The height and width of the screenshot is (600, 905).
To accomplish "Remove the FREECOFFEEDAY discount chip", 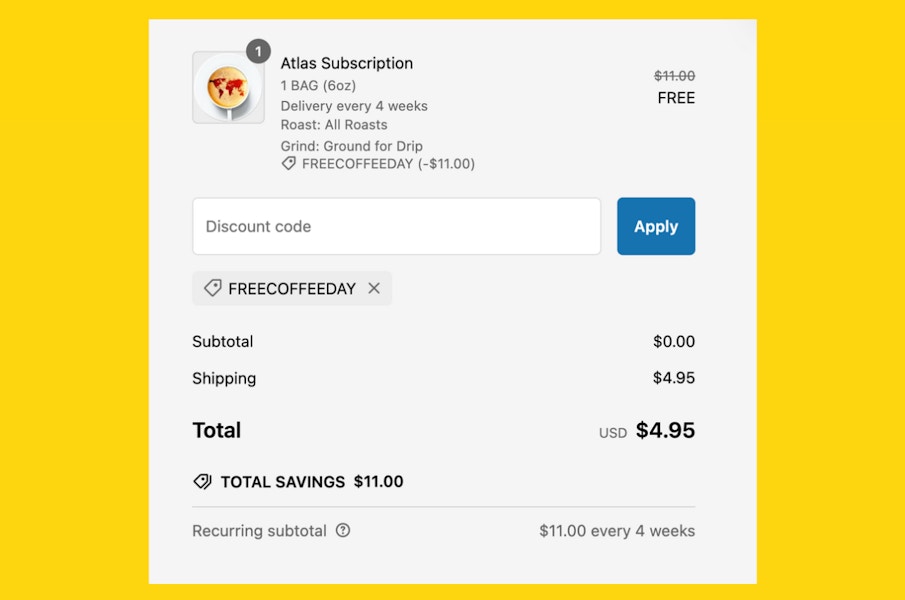I will [374, 288].
